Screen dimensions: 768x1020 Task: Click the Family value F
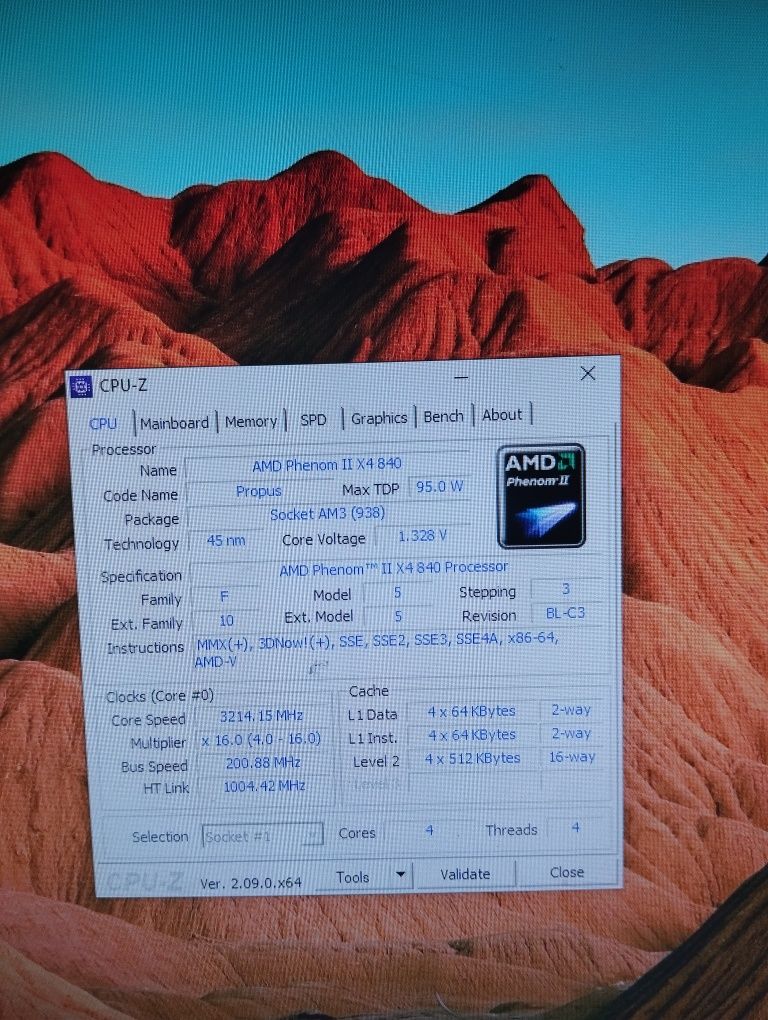224,597
